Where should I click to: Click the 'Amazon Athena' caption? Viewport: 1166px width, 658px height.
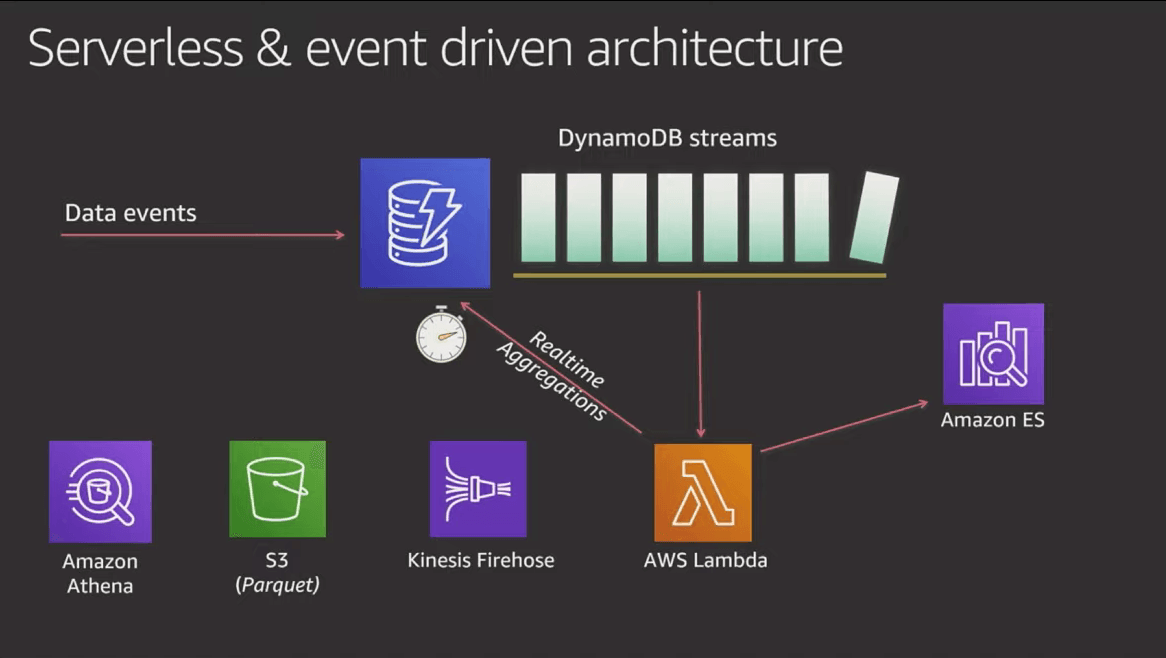point(100,573)
